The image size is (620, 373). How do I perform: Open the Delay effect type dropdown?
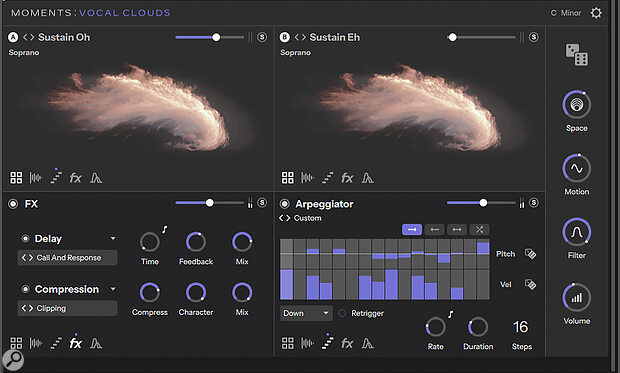click(x=113, y=239)
